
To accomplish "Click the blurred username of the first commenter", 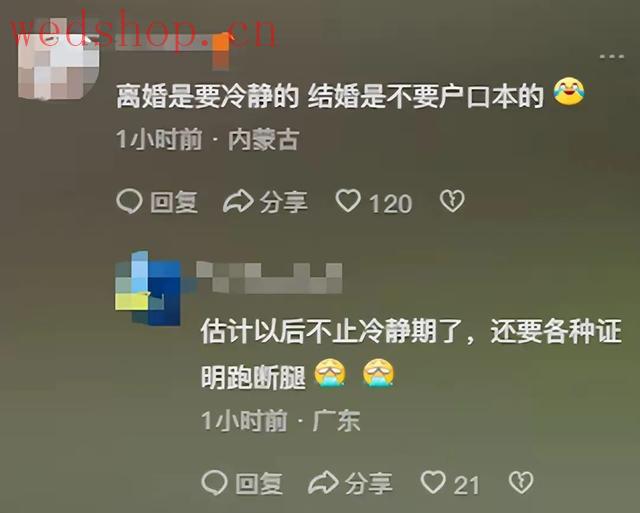I will (x=172, y=44).
